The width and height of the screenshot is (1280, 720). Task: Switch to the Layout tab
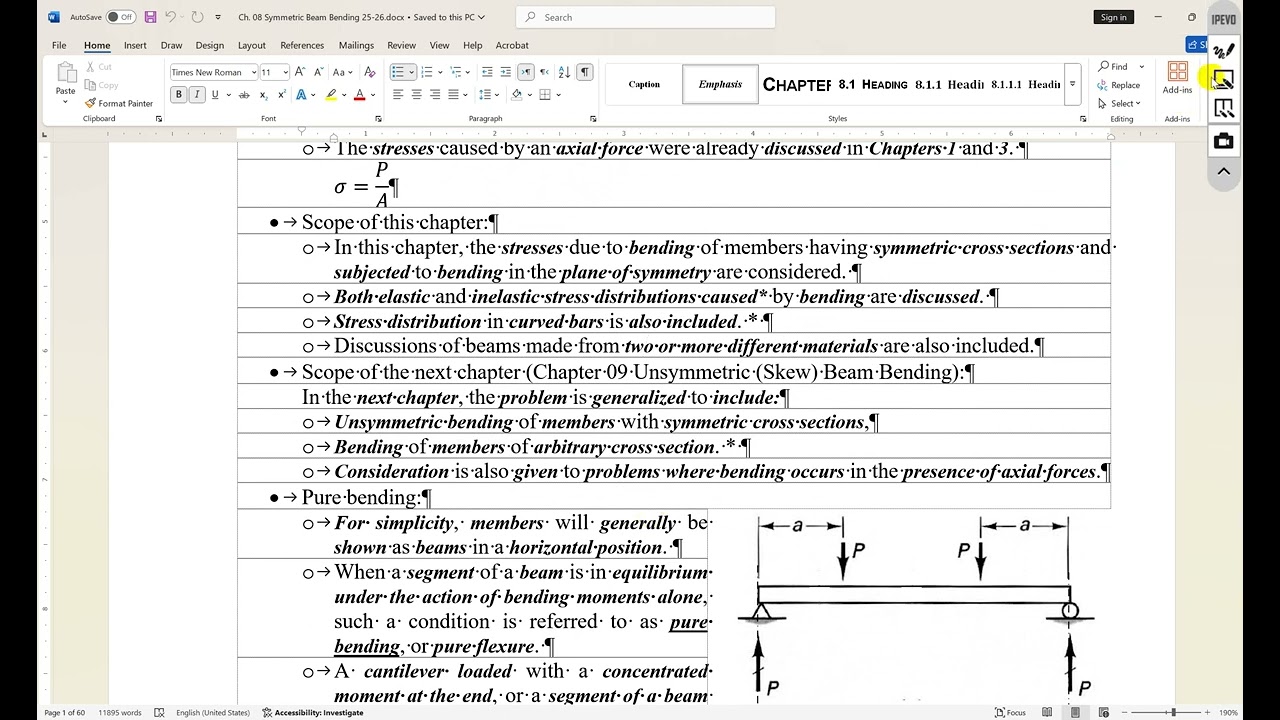251,45
